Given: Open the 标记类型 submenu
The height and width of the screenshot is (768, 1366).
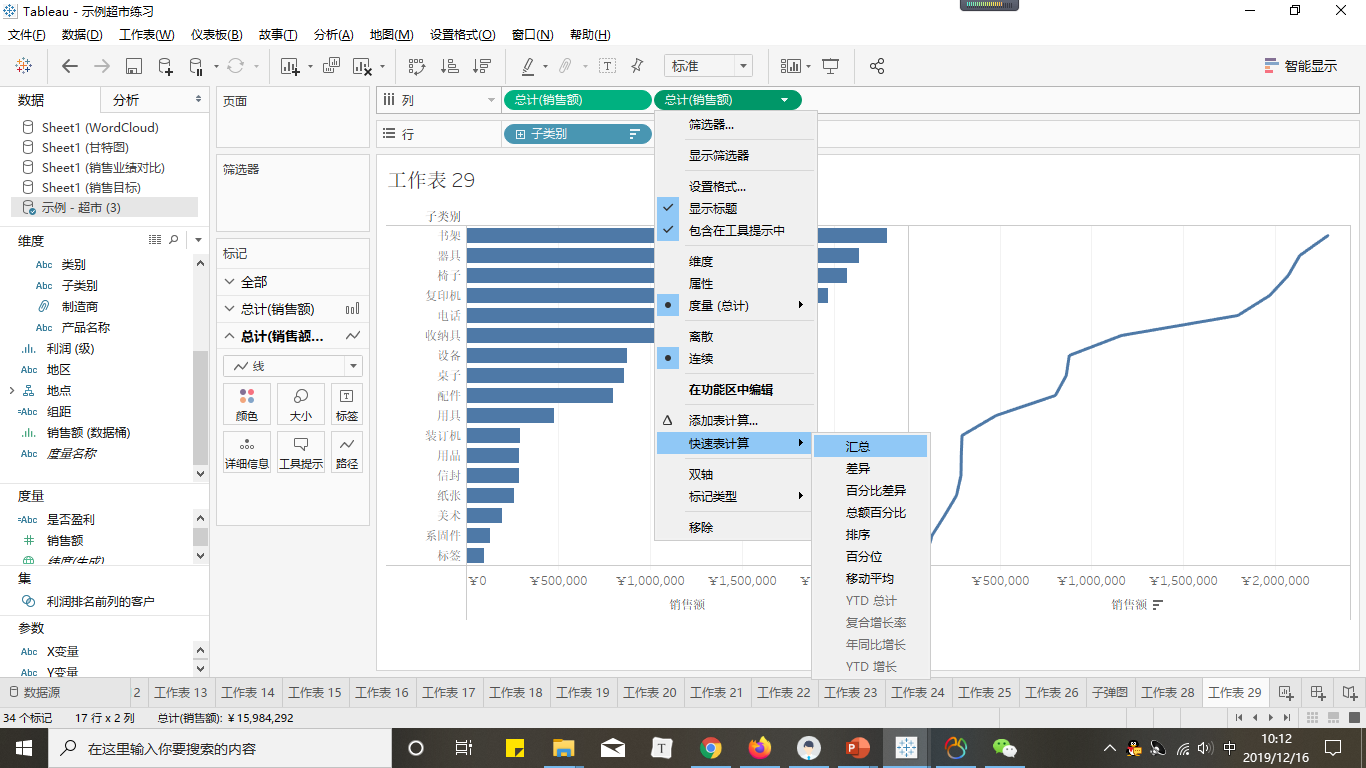Looking at the screenshot, I should [x=736, y=497].
